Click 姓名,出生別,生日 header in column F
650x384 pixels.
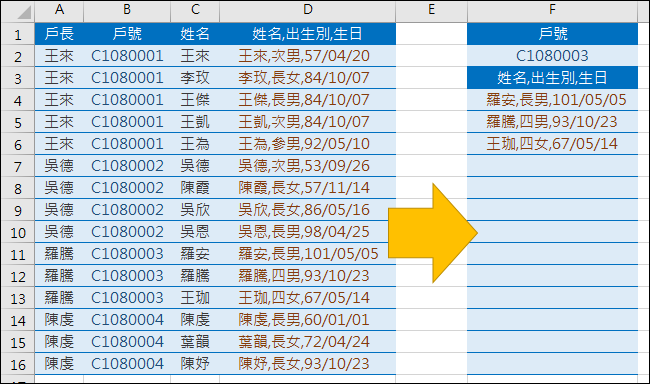coord(552,78)
